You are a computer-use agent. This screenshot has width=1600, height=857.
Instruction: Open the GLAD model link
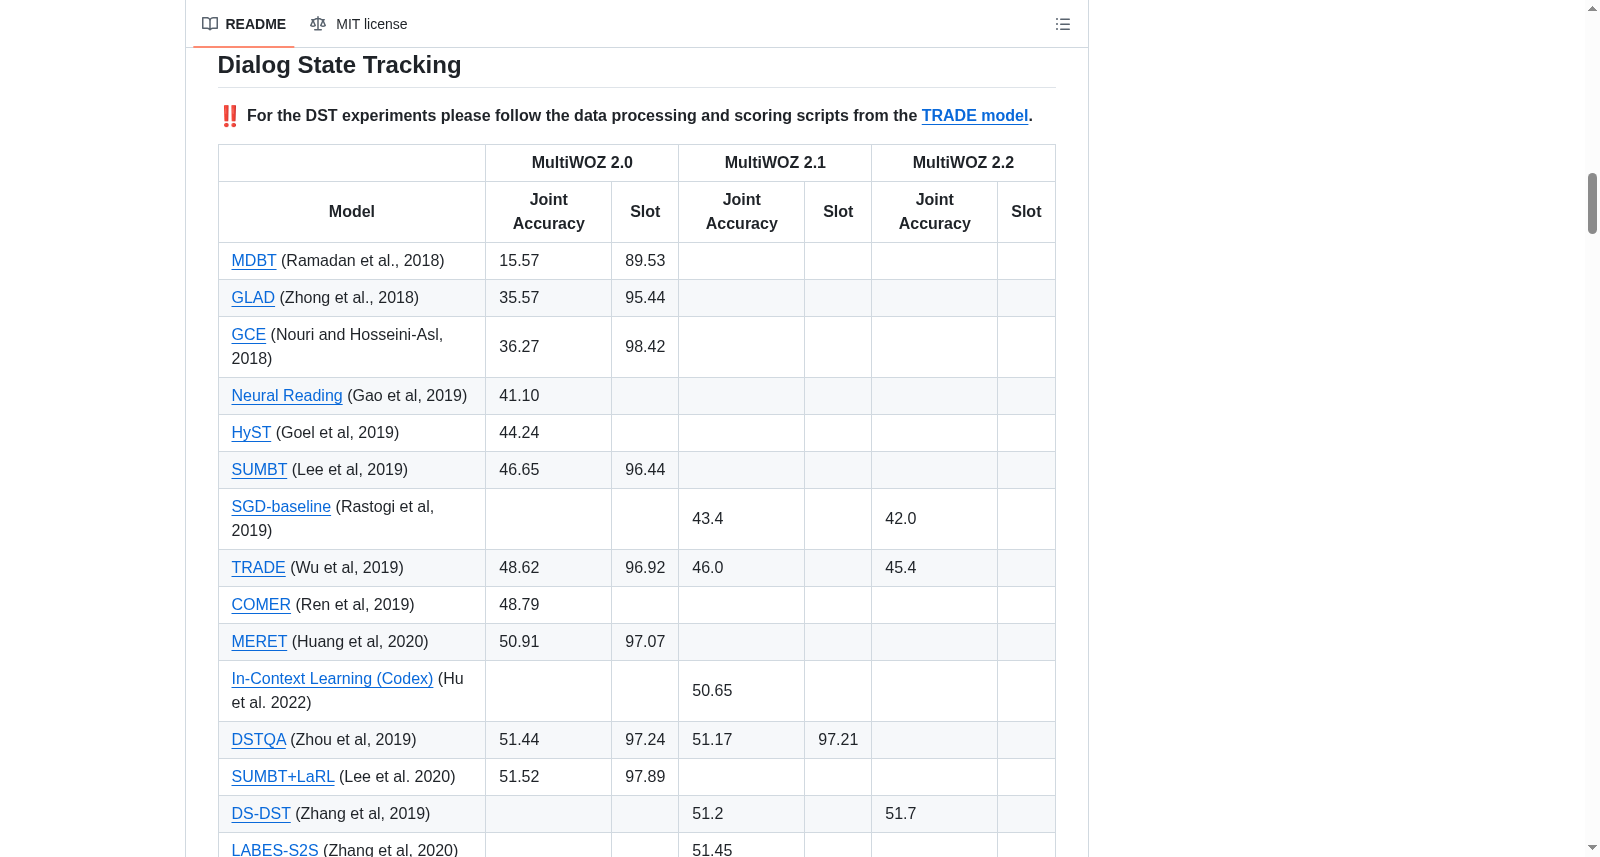coord(253,298)
